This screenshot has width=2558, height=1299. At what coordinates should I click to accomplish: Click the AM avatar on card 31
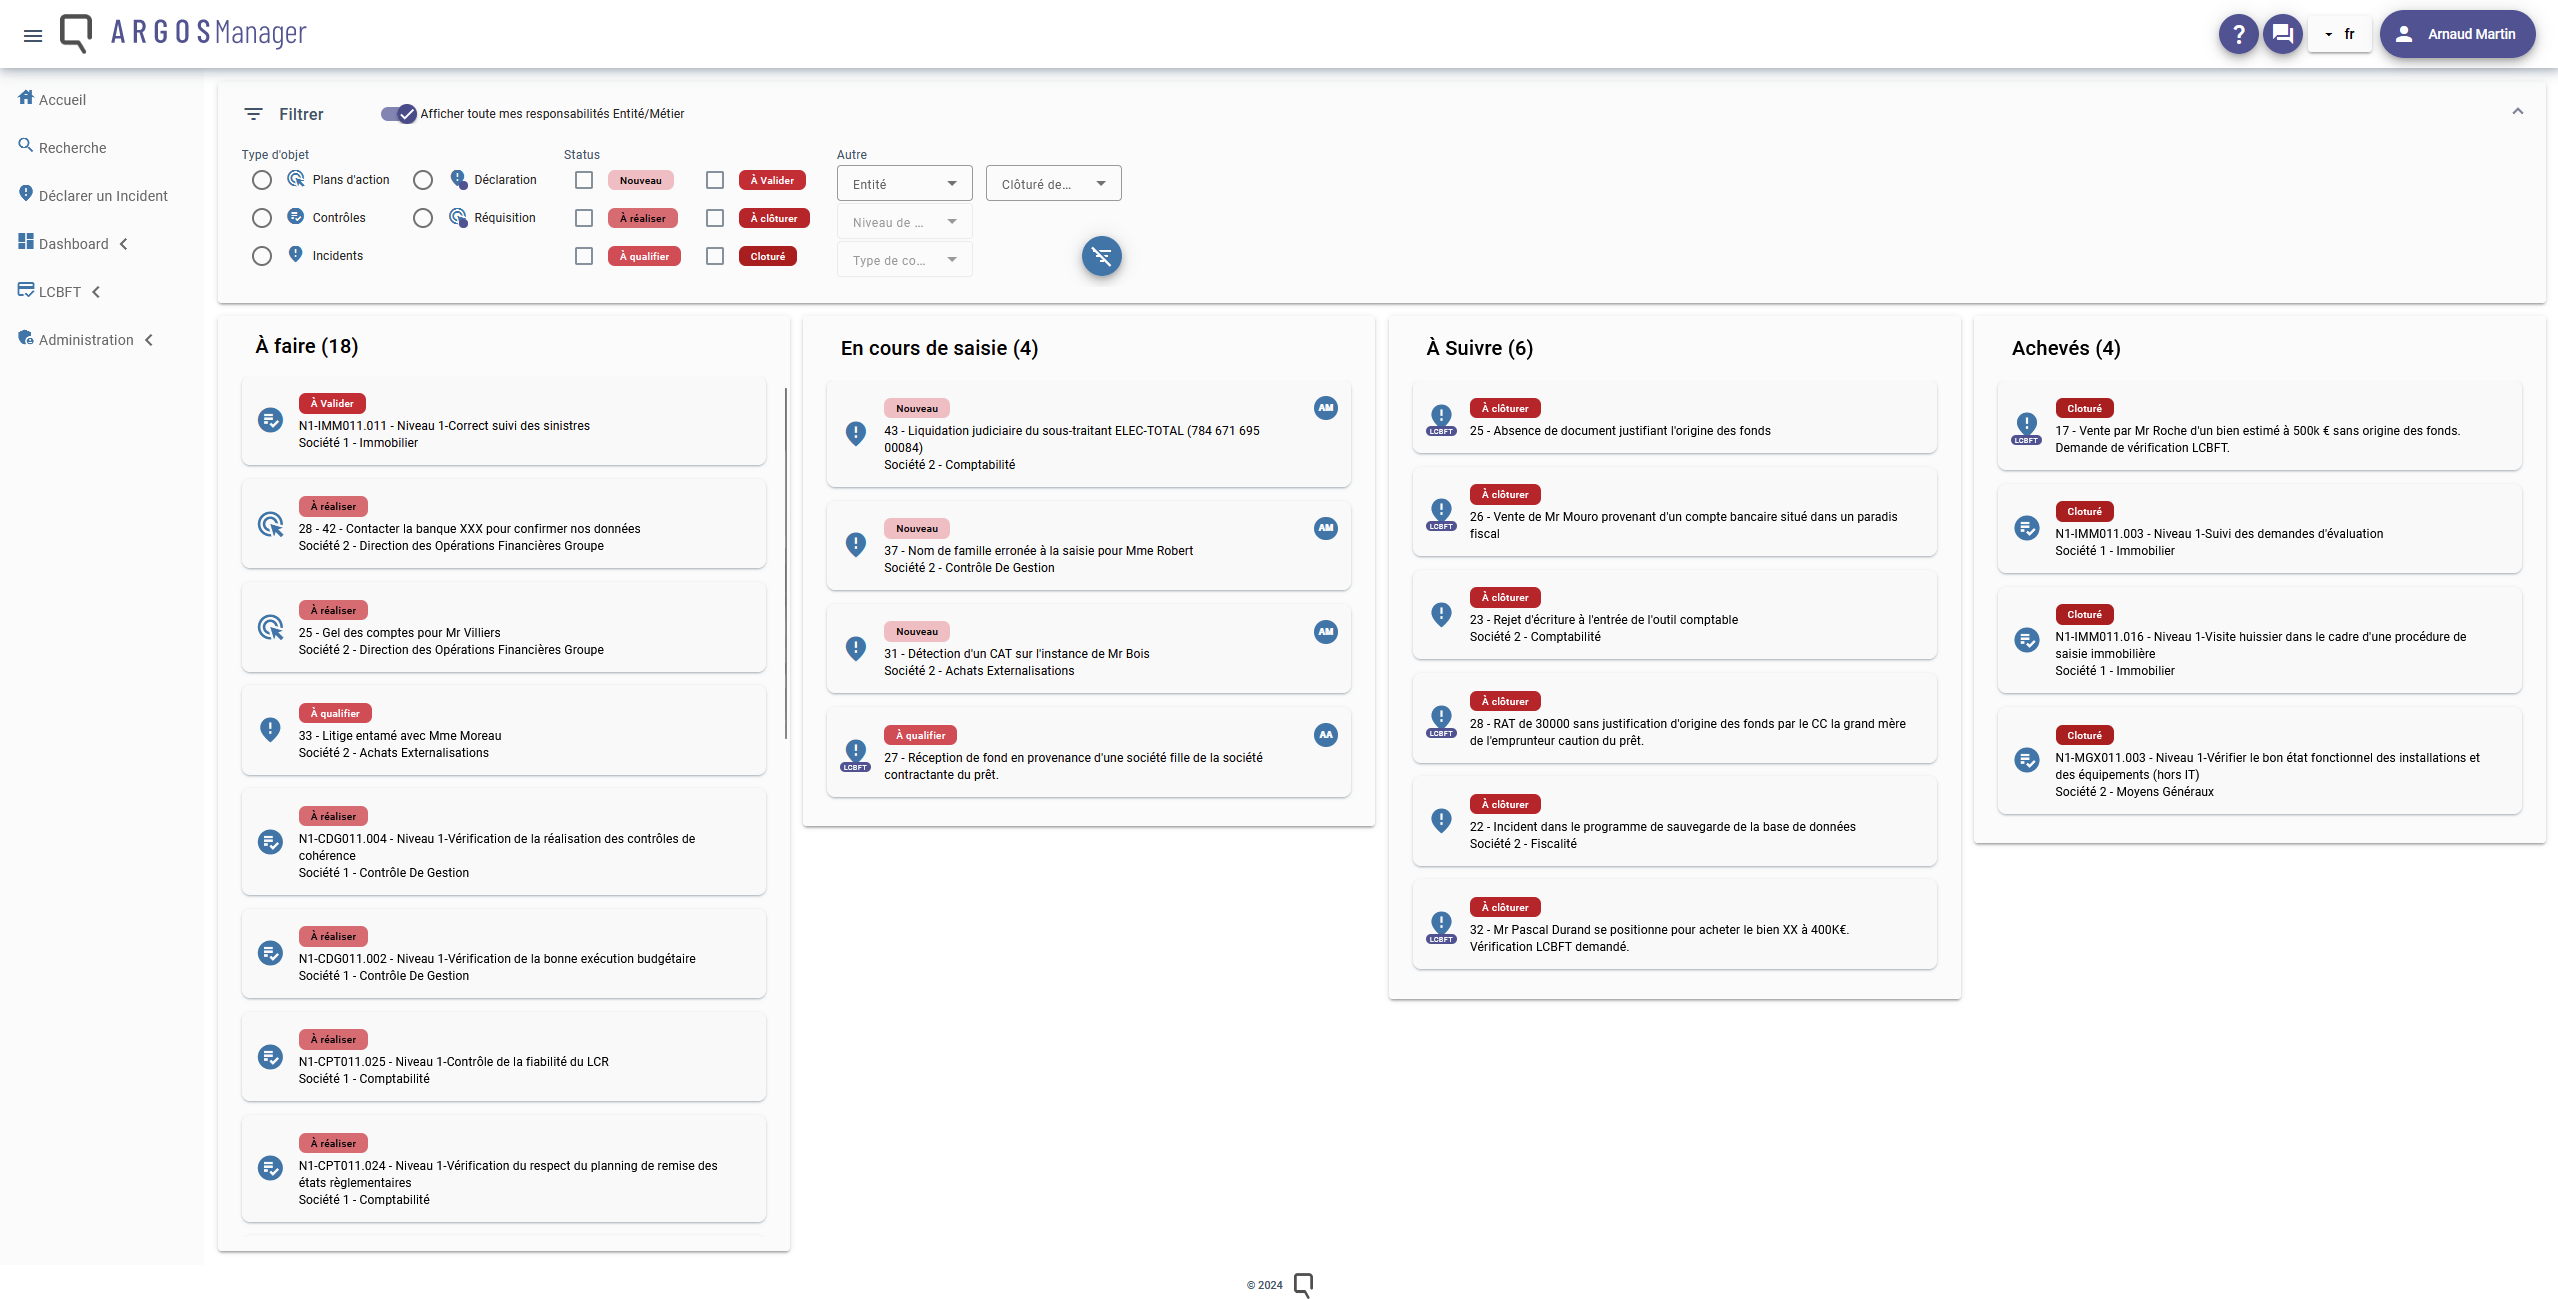coord(1325,632)
